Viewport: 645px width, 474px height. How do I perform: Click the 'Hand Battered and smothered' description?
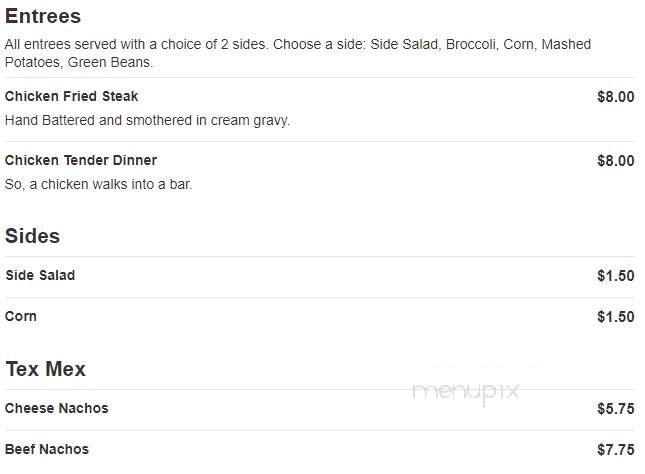(x=147, y=121)
